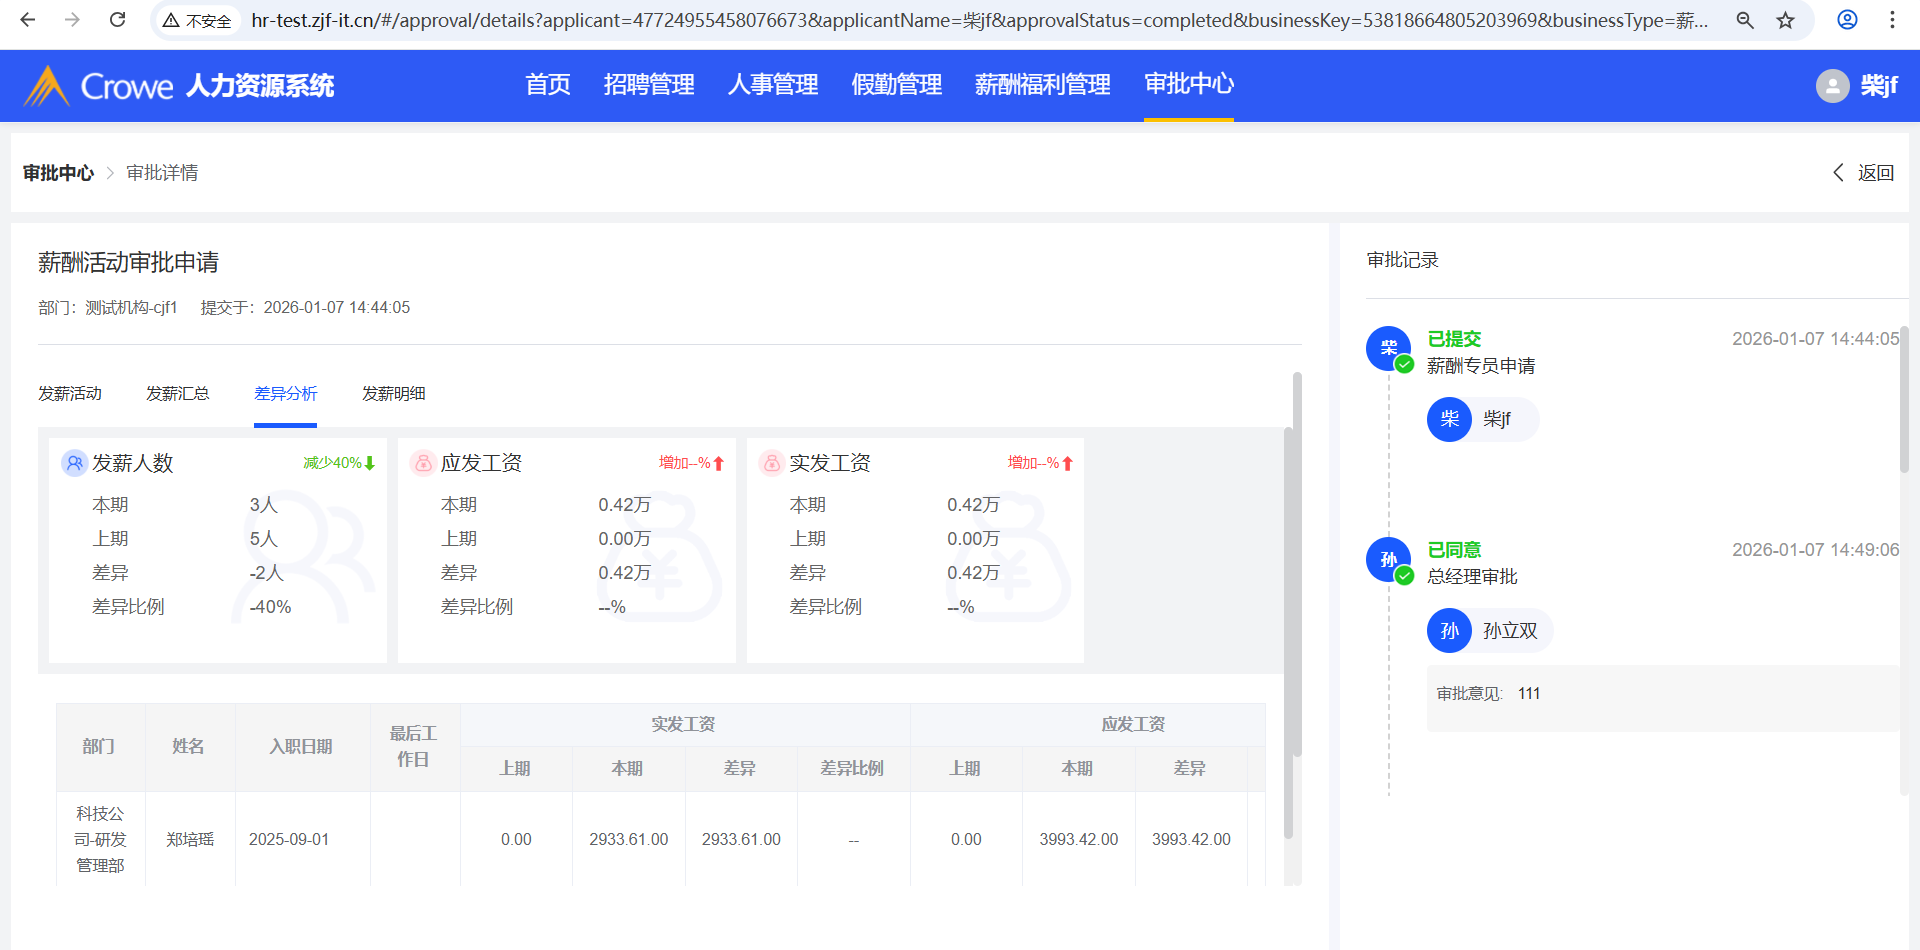Open the 发薪汇总 tab

pyautogui.click(x=178, y=394)
